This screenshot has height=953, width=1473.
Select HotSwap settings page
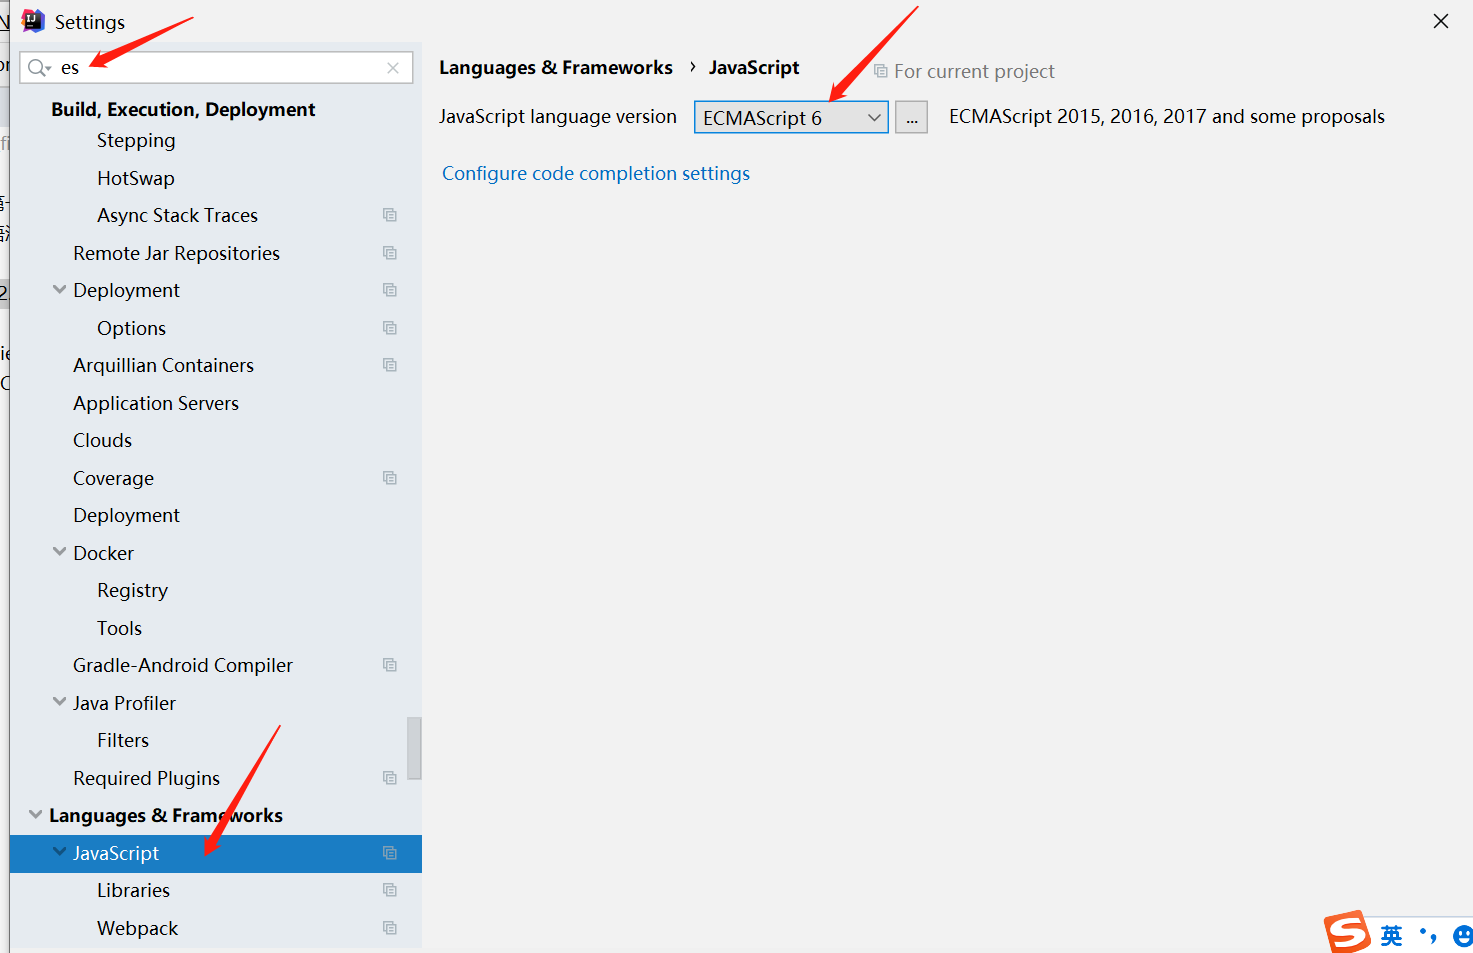coord(136,178)
